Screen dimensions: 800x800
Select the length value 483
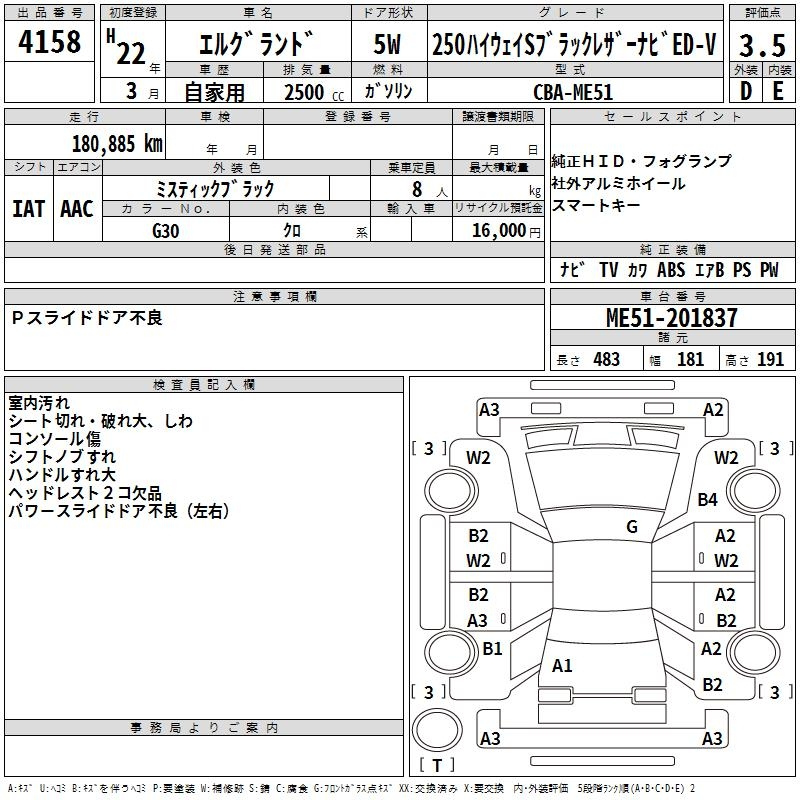coord(607,360)
